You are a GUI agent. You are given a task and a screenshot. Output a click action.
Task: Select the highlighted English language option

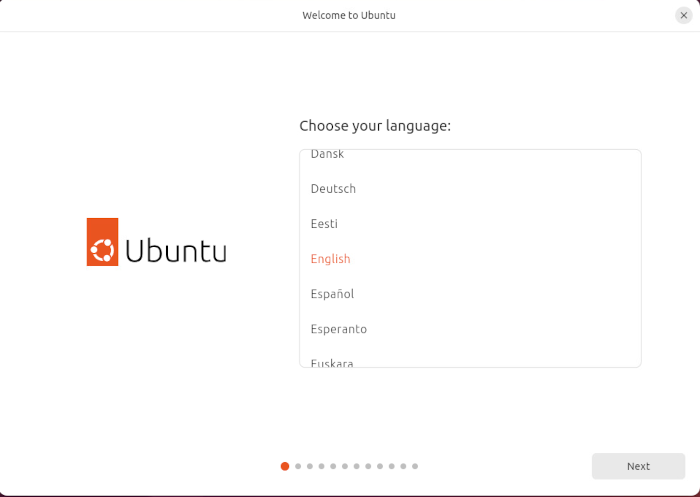point(330,259)
